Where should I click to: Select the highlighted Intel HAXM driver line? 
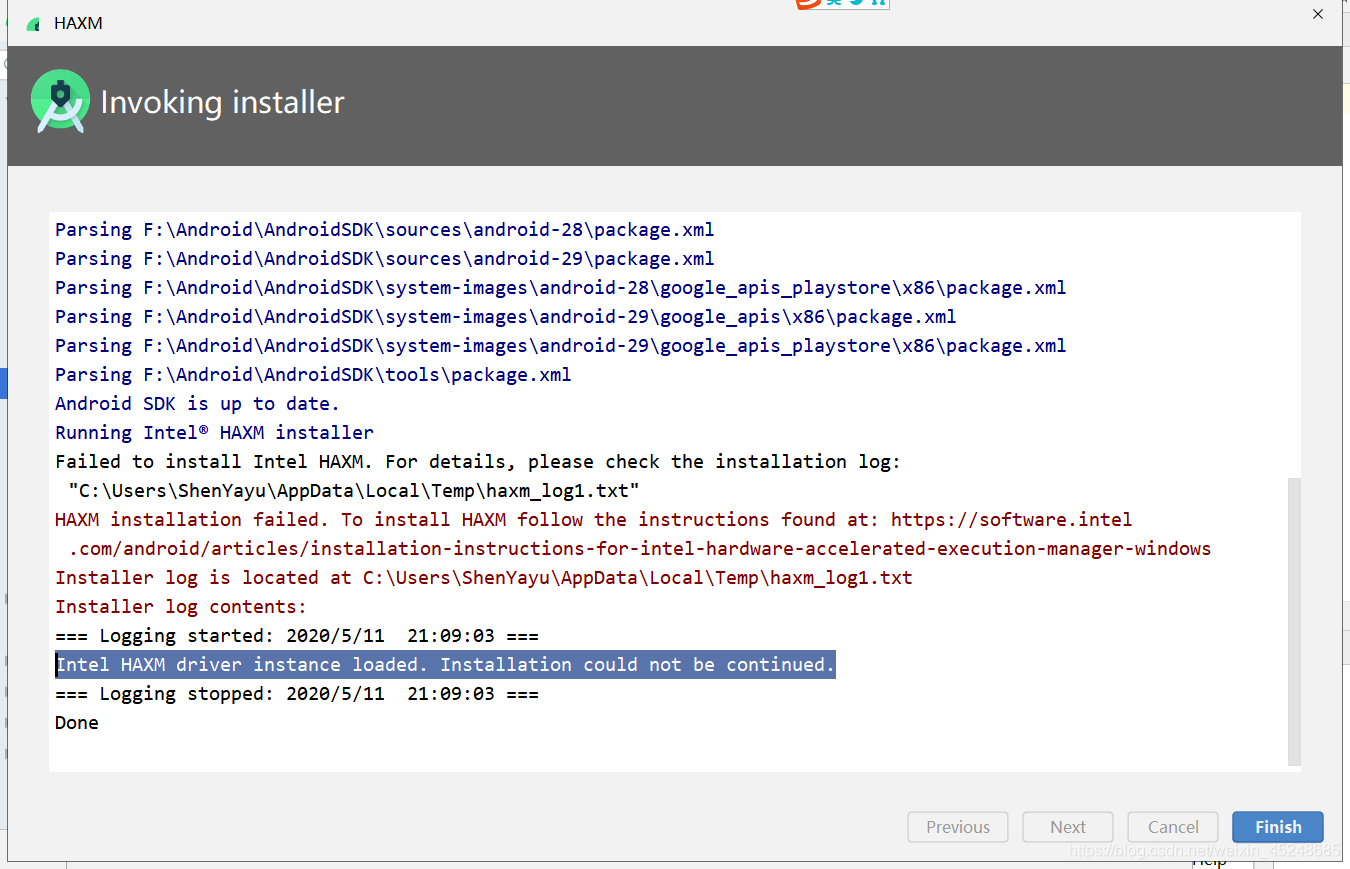(x=444, y=664)
